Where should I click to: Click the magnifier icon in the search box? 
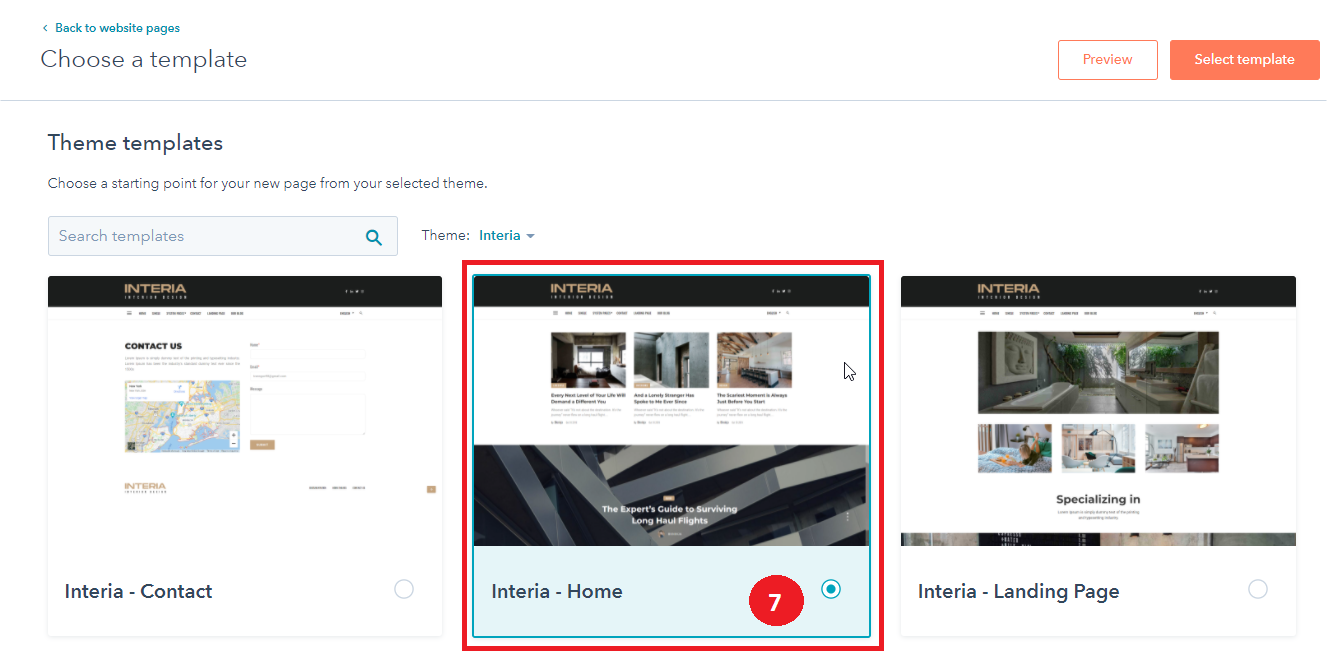(374, 237)
